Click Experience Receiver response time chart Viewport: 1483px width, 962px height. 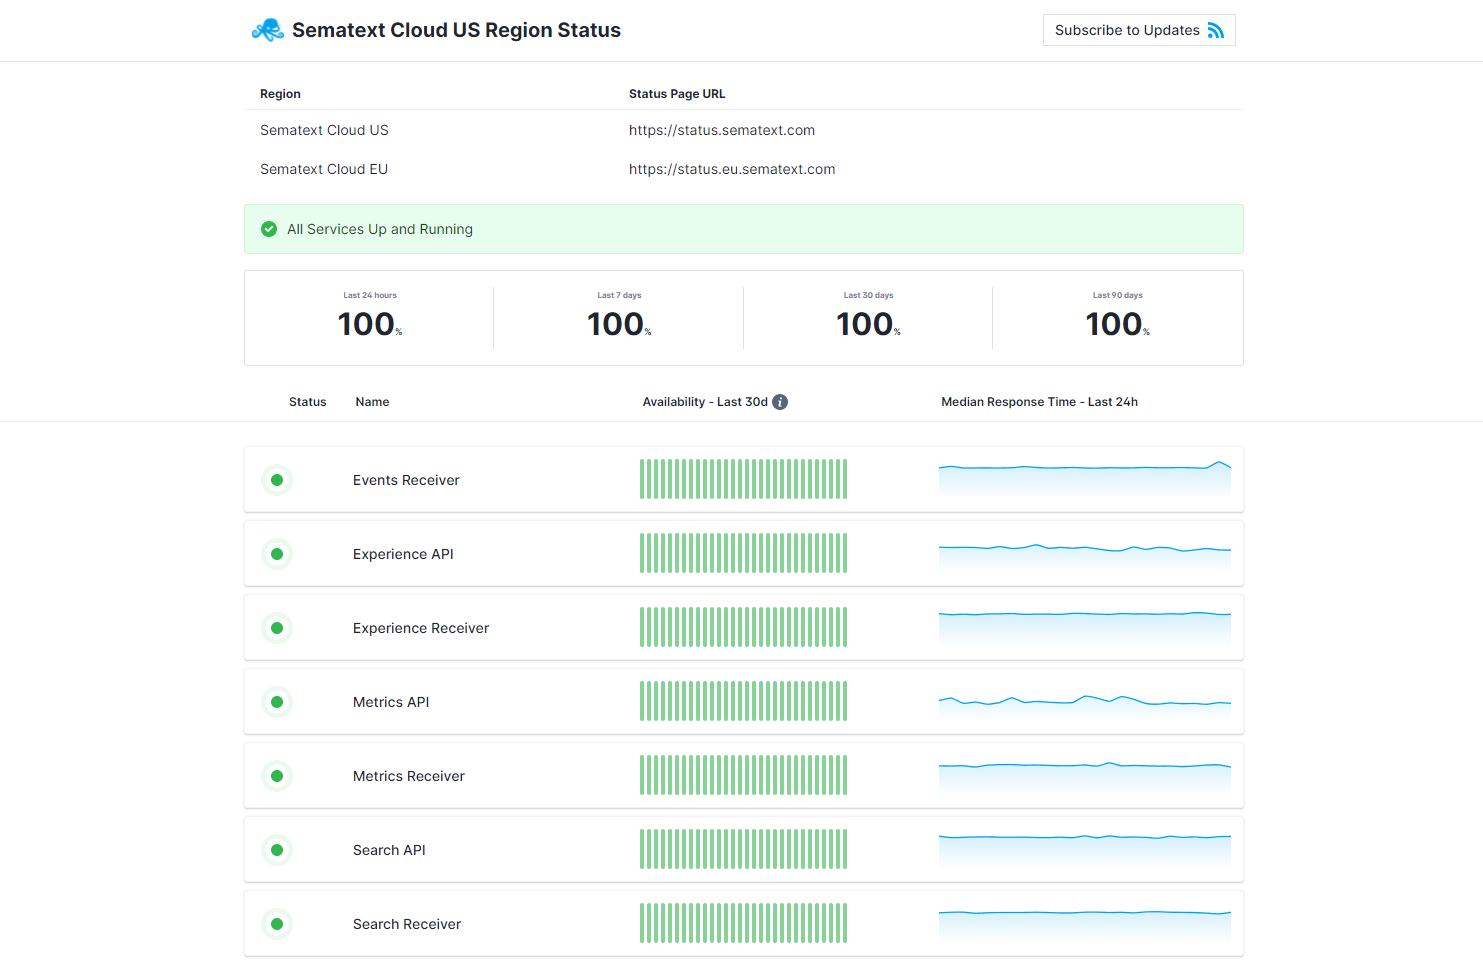click(1085, 627)
